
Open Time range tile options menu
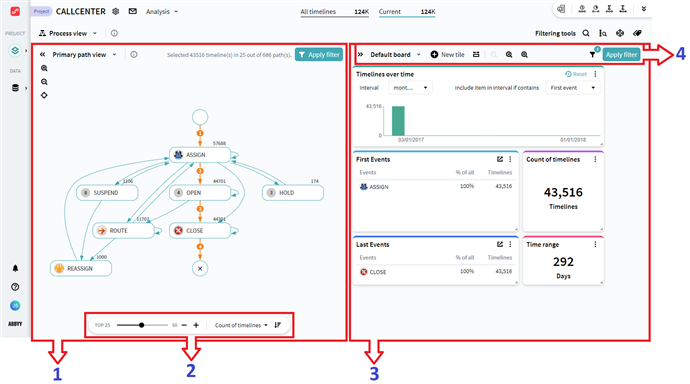point(595,244)
